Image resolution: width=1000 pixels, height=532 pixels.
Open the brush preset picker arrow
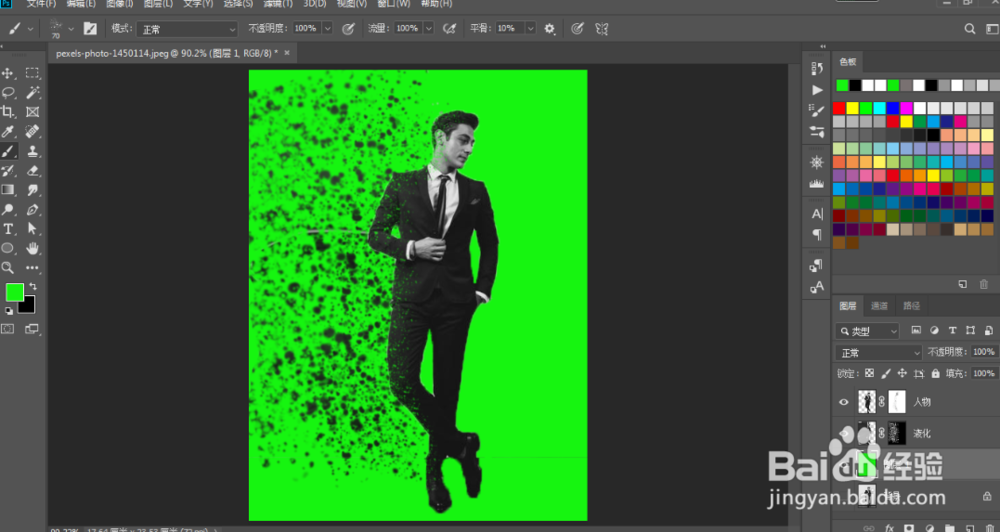coord(71,29)
